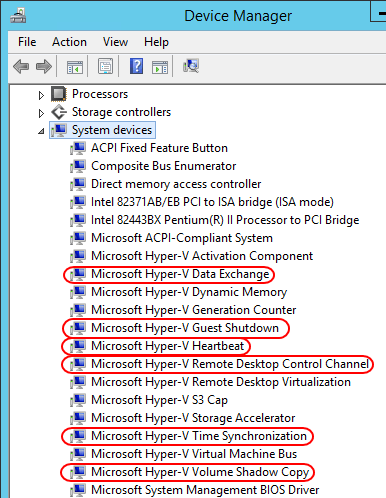Open the Action menu
Viewport: 386px width, 498px height.
tap(69, 42)
